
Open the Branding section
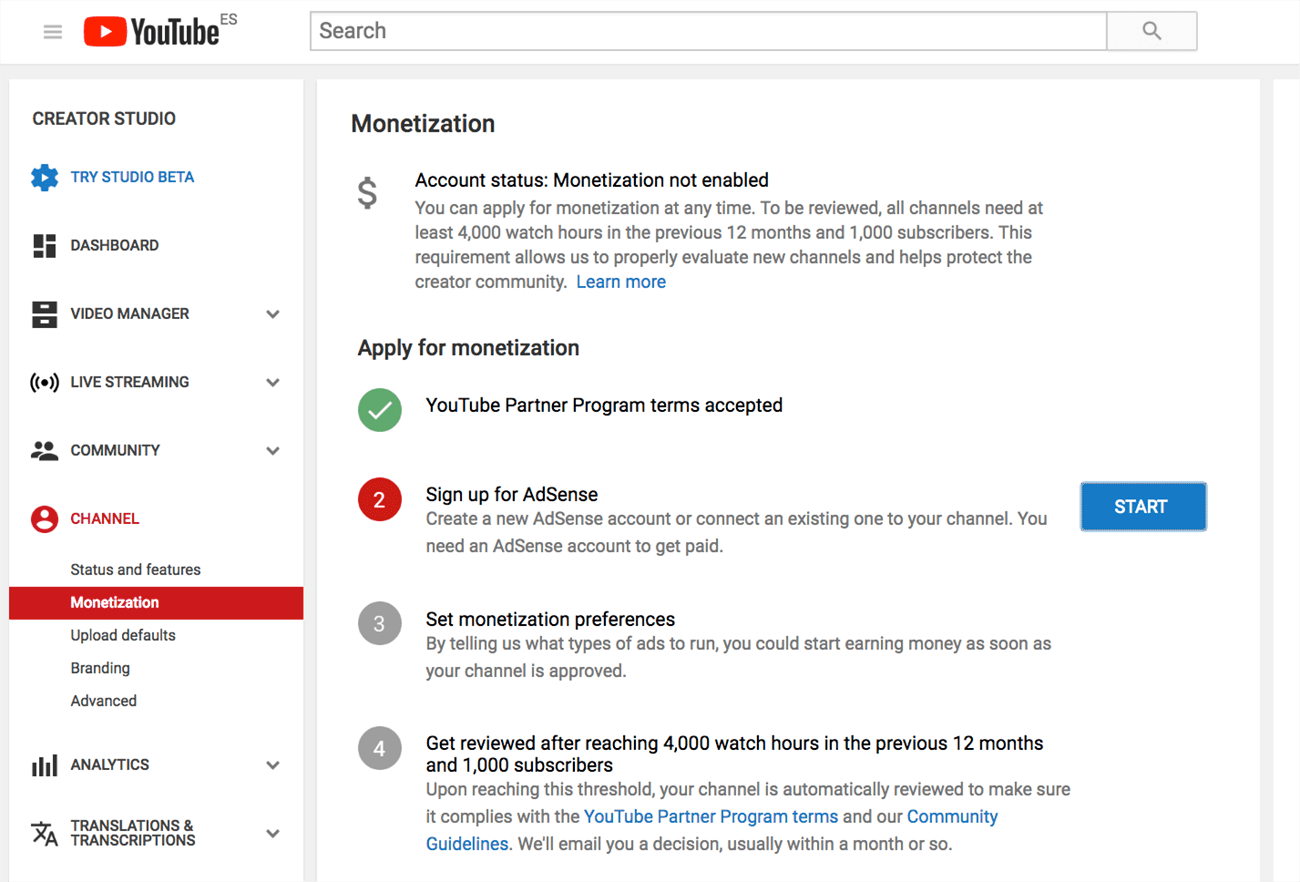click(100, 668)
